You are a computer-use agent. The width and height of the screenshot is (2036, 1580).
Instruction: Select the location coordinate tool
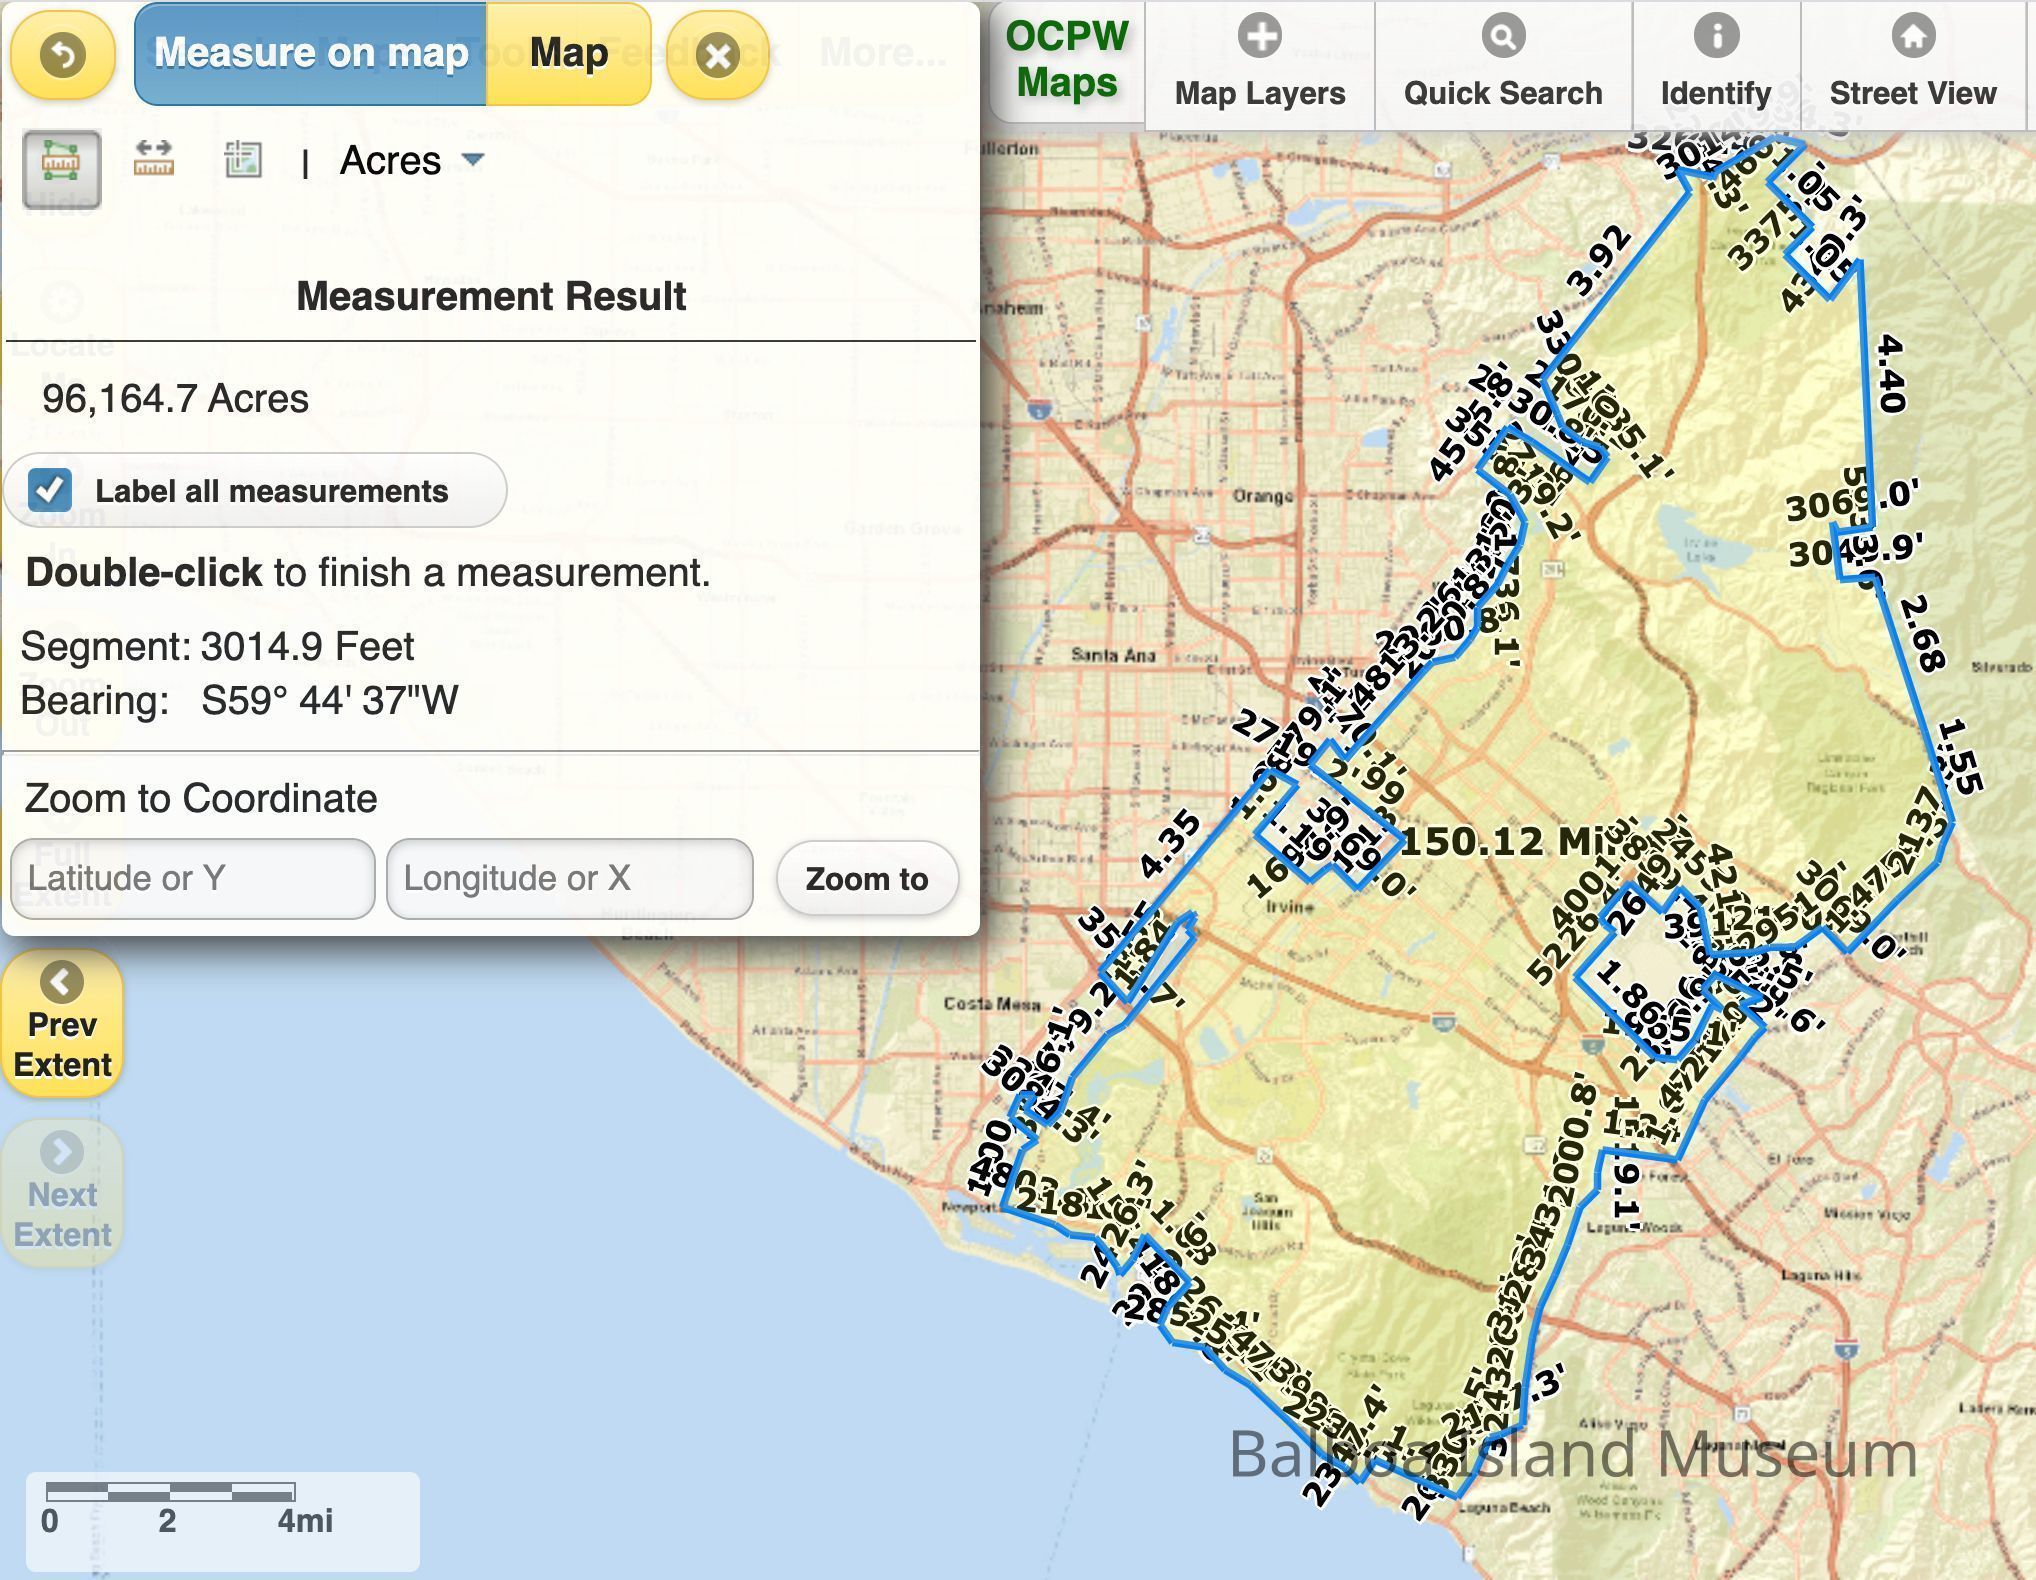coord(243,160)
